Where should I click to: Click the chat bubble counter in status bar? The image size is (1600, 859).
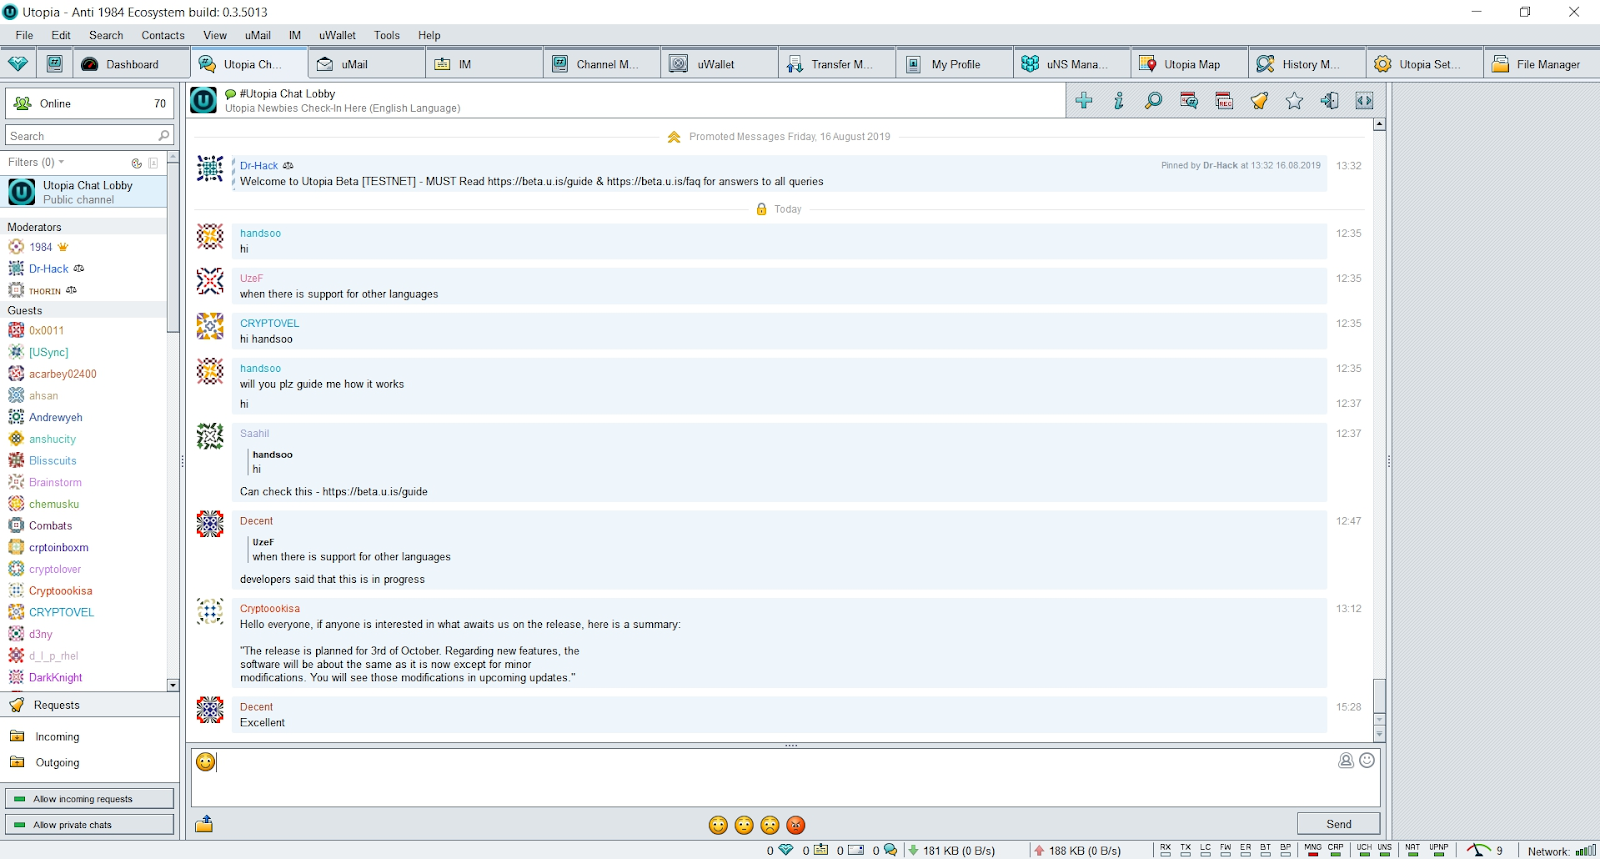click(890, 850)
